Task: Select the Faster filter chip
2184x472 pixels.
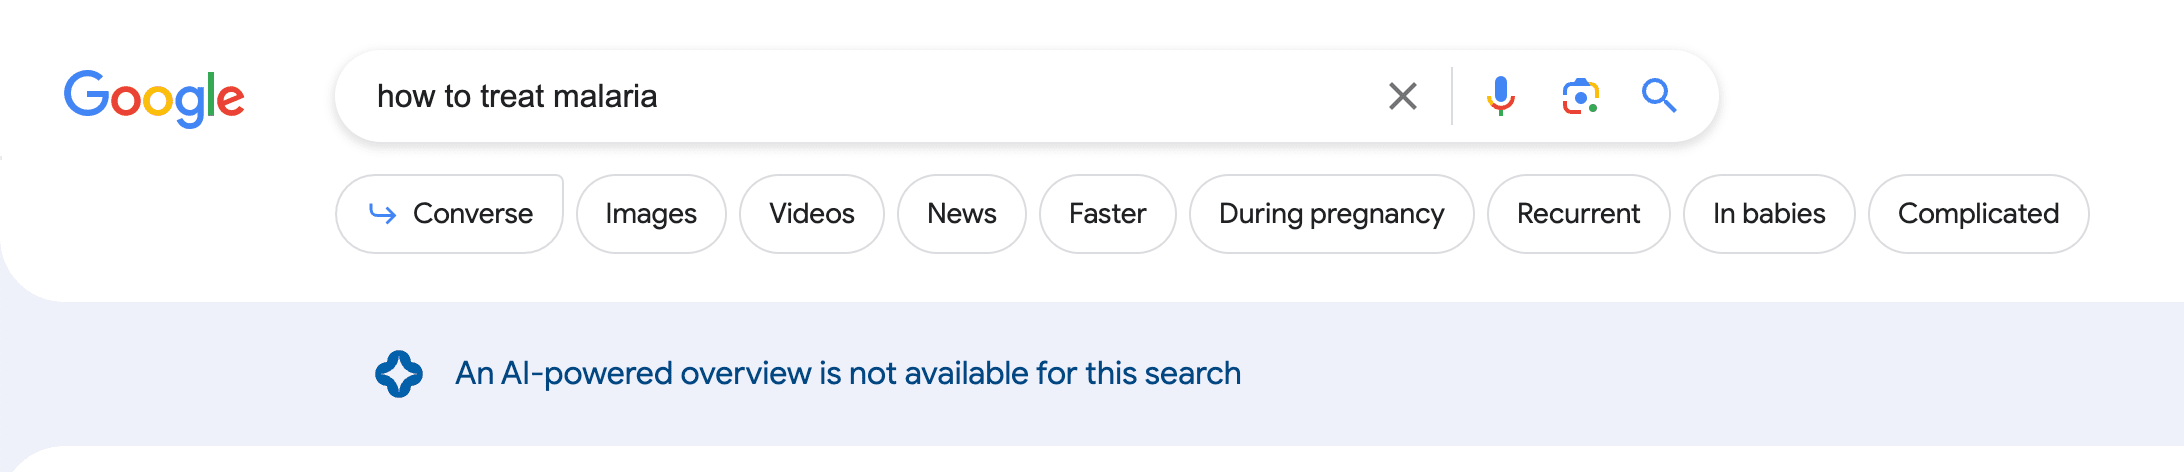Action: point(1108,214)
